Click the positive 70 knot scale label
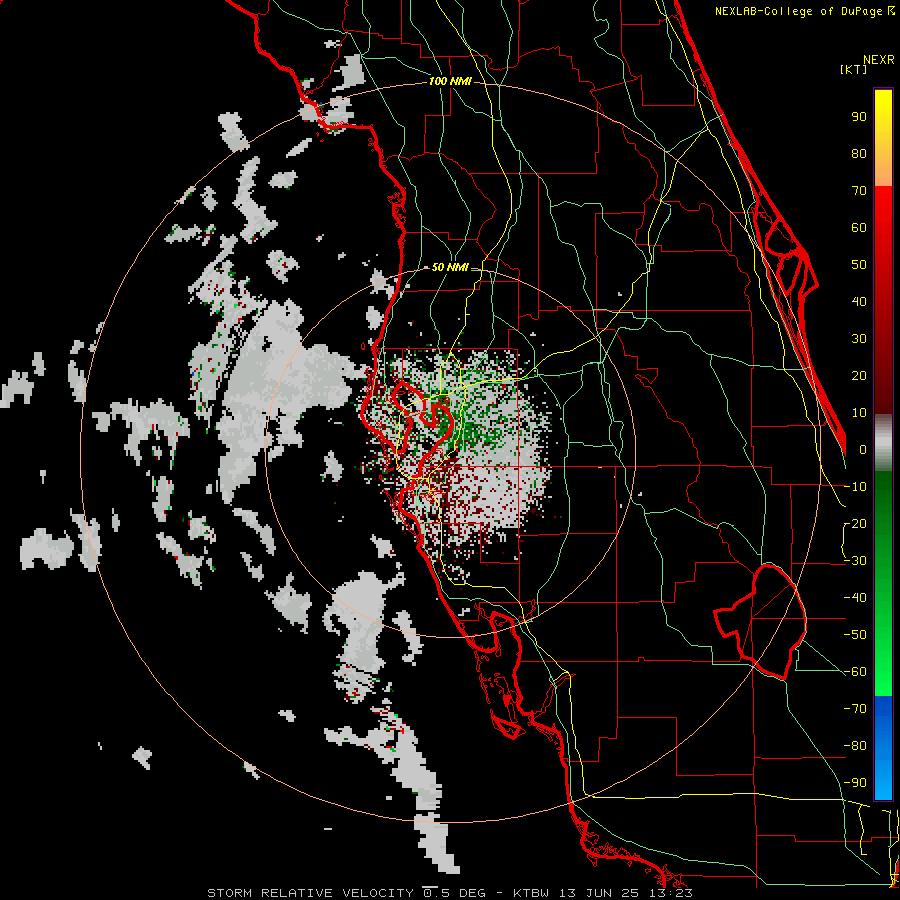The image size is (900, 900). pos(859,191)
